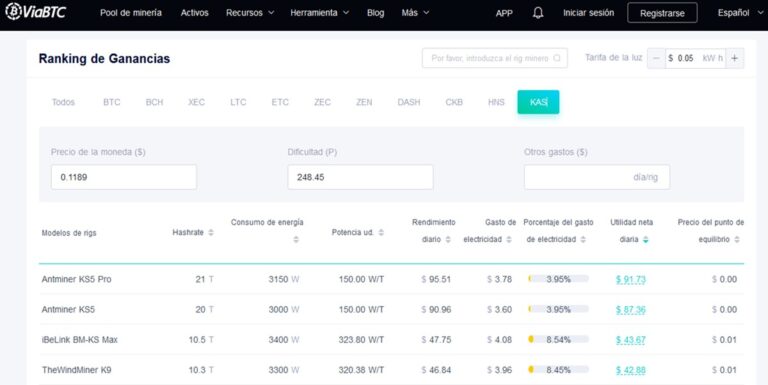Click the Registrarse button

662,13
